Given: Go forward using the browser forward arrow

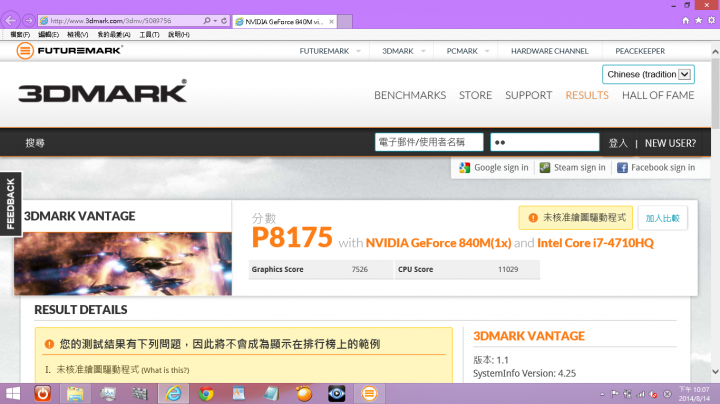Looking at the screenshot, I should 28,21.
